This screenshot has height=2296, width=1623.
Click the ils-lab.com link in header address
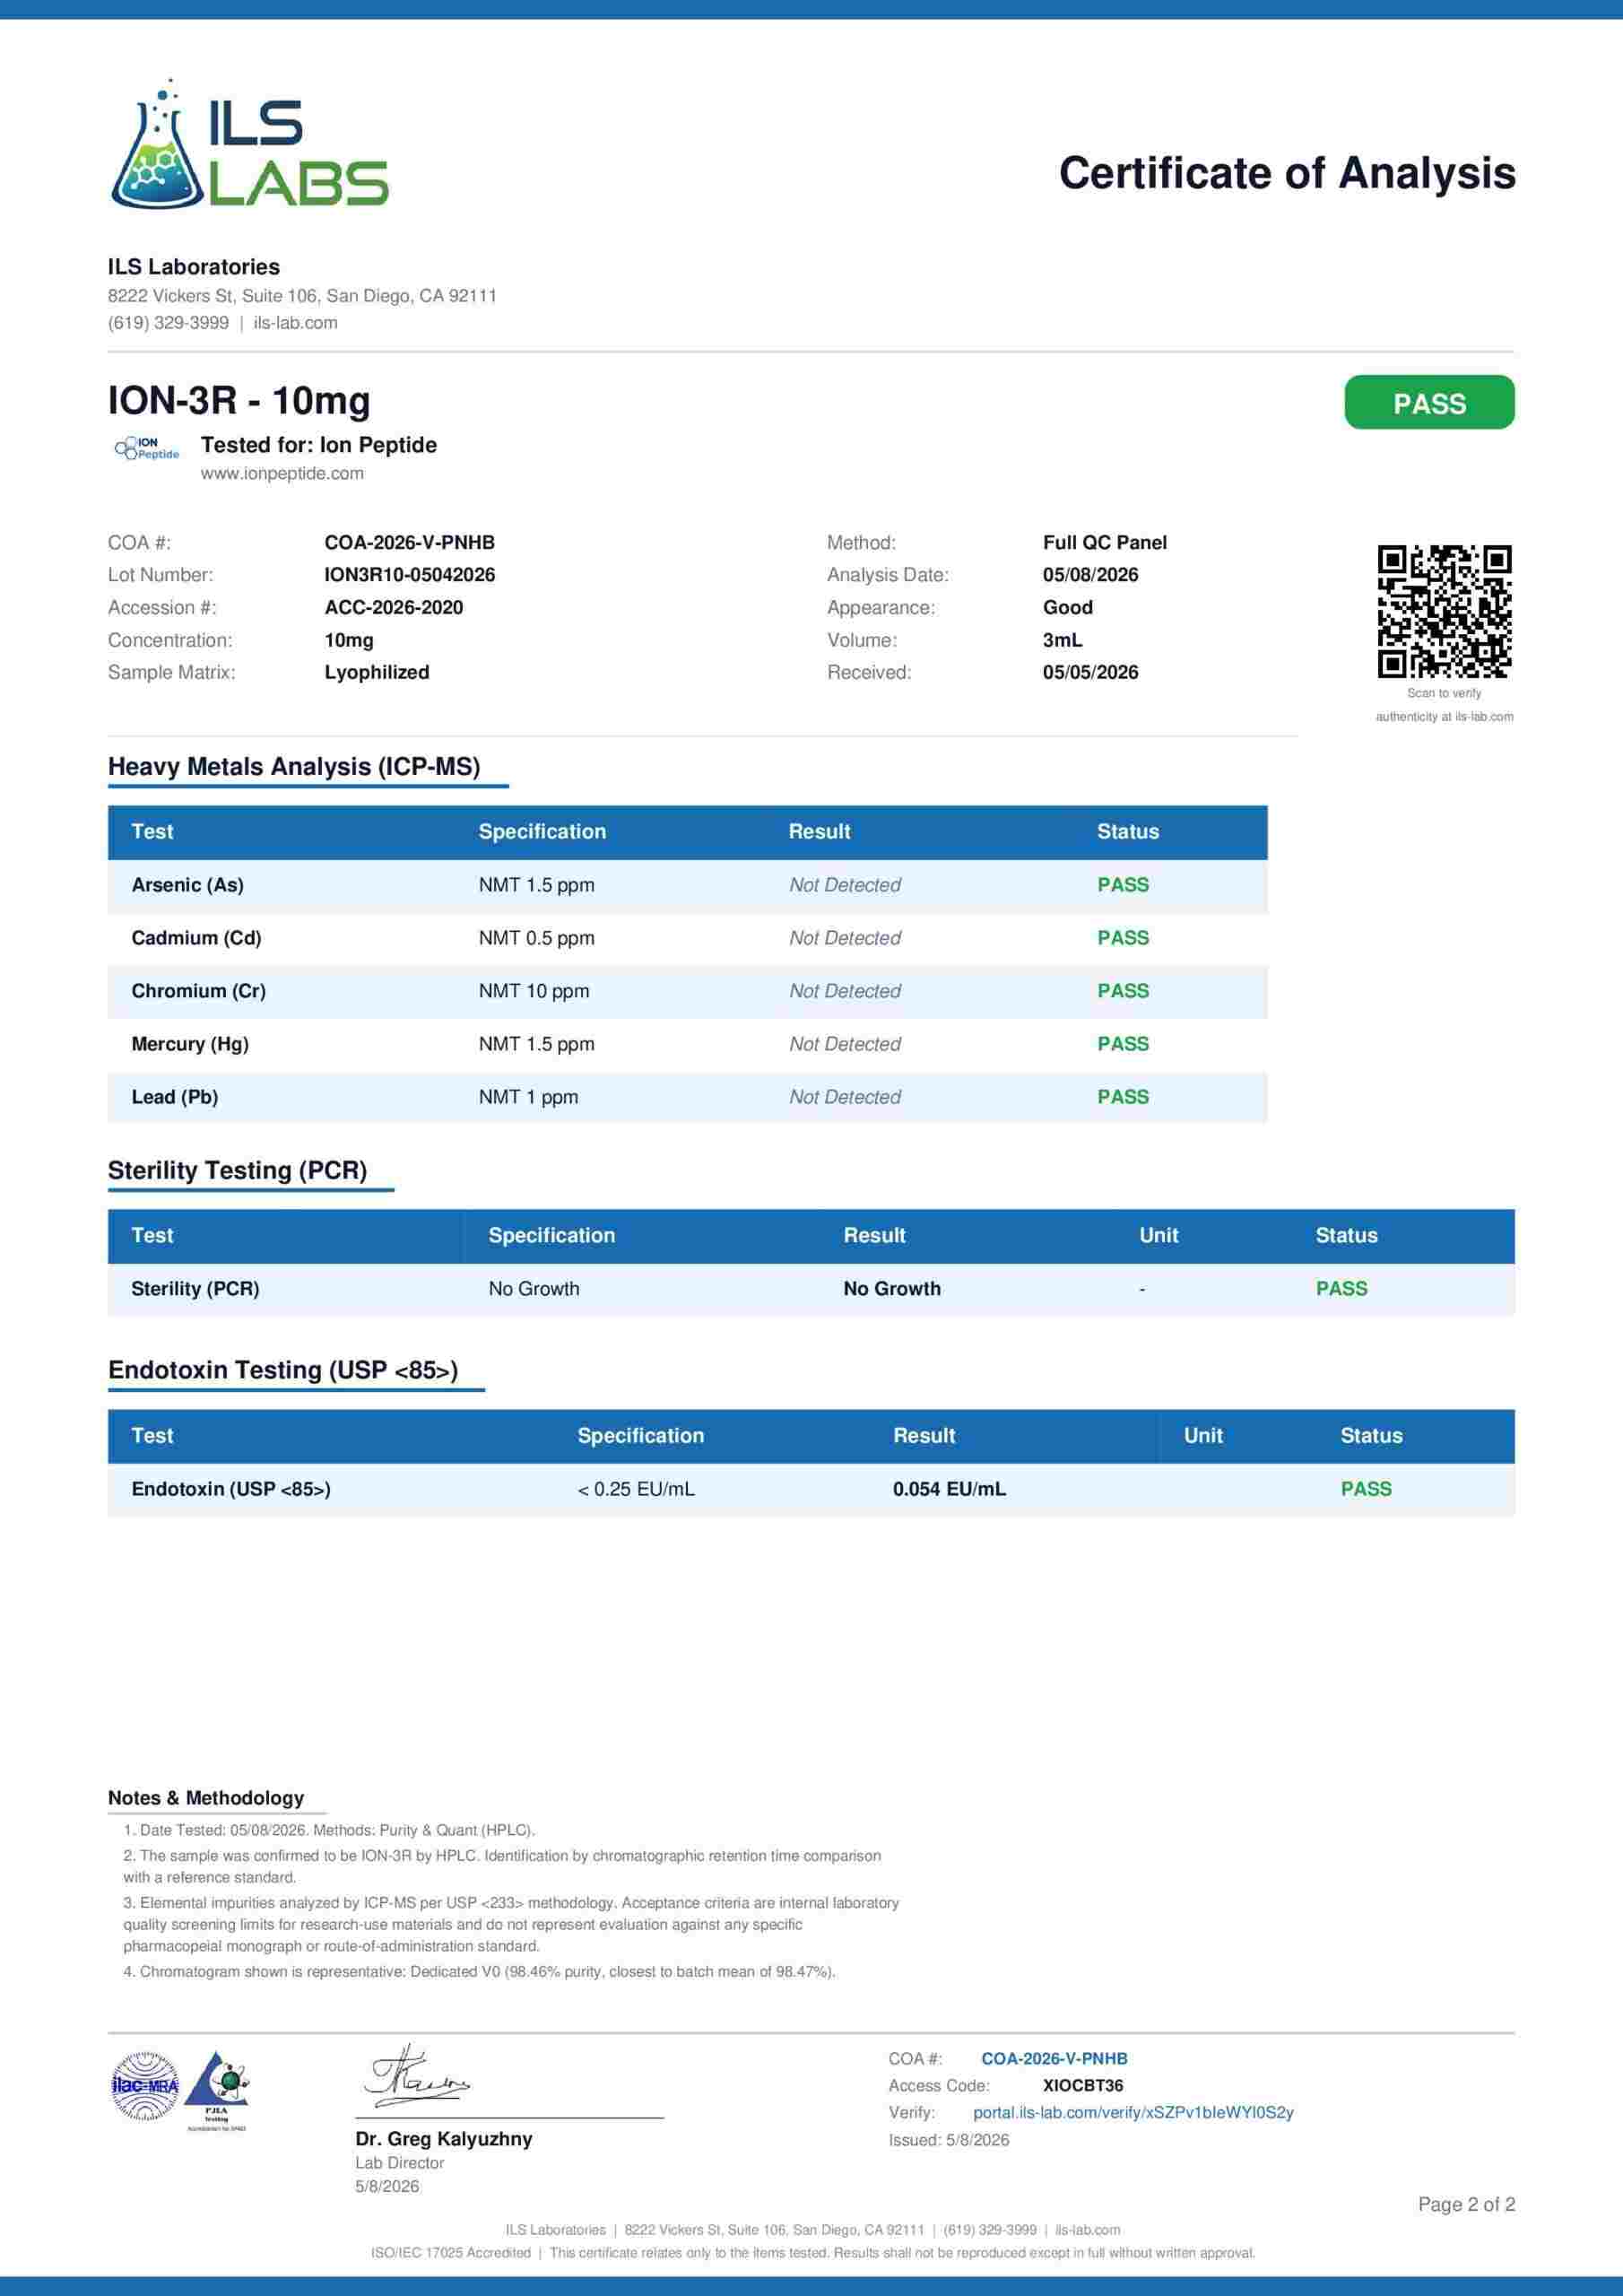click(x=295, y=323)
